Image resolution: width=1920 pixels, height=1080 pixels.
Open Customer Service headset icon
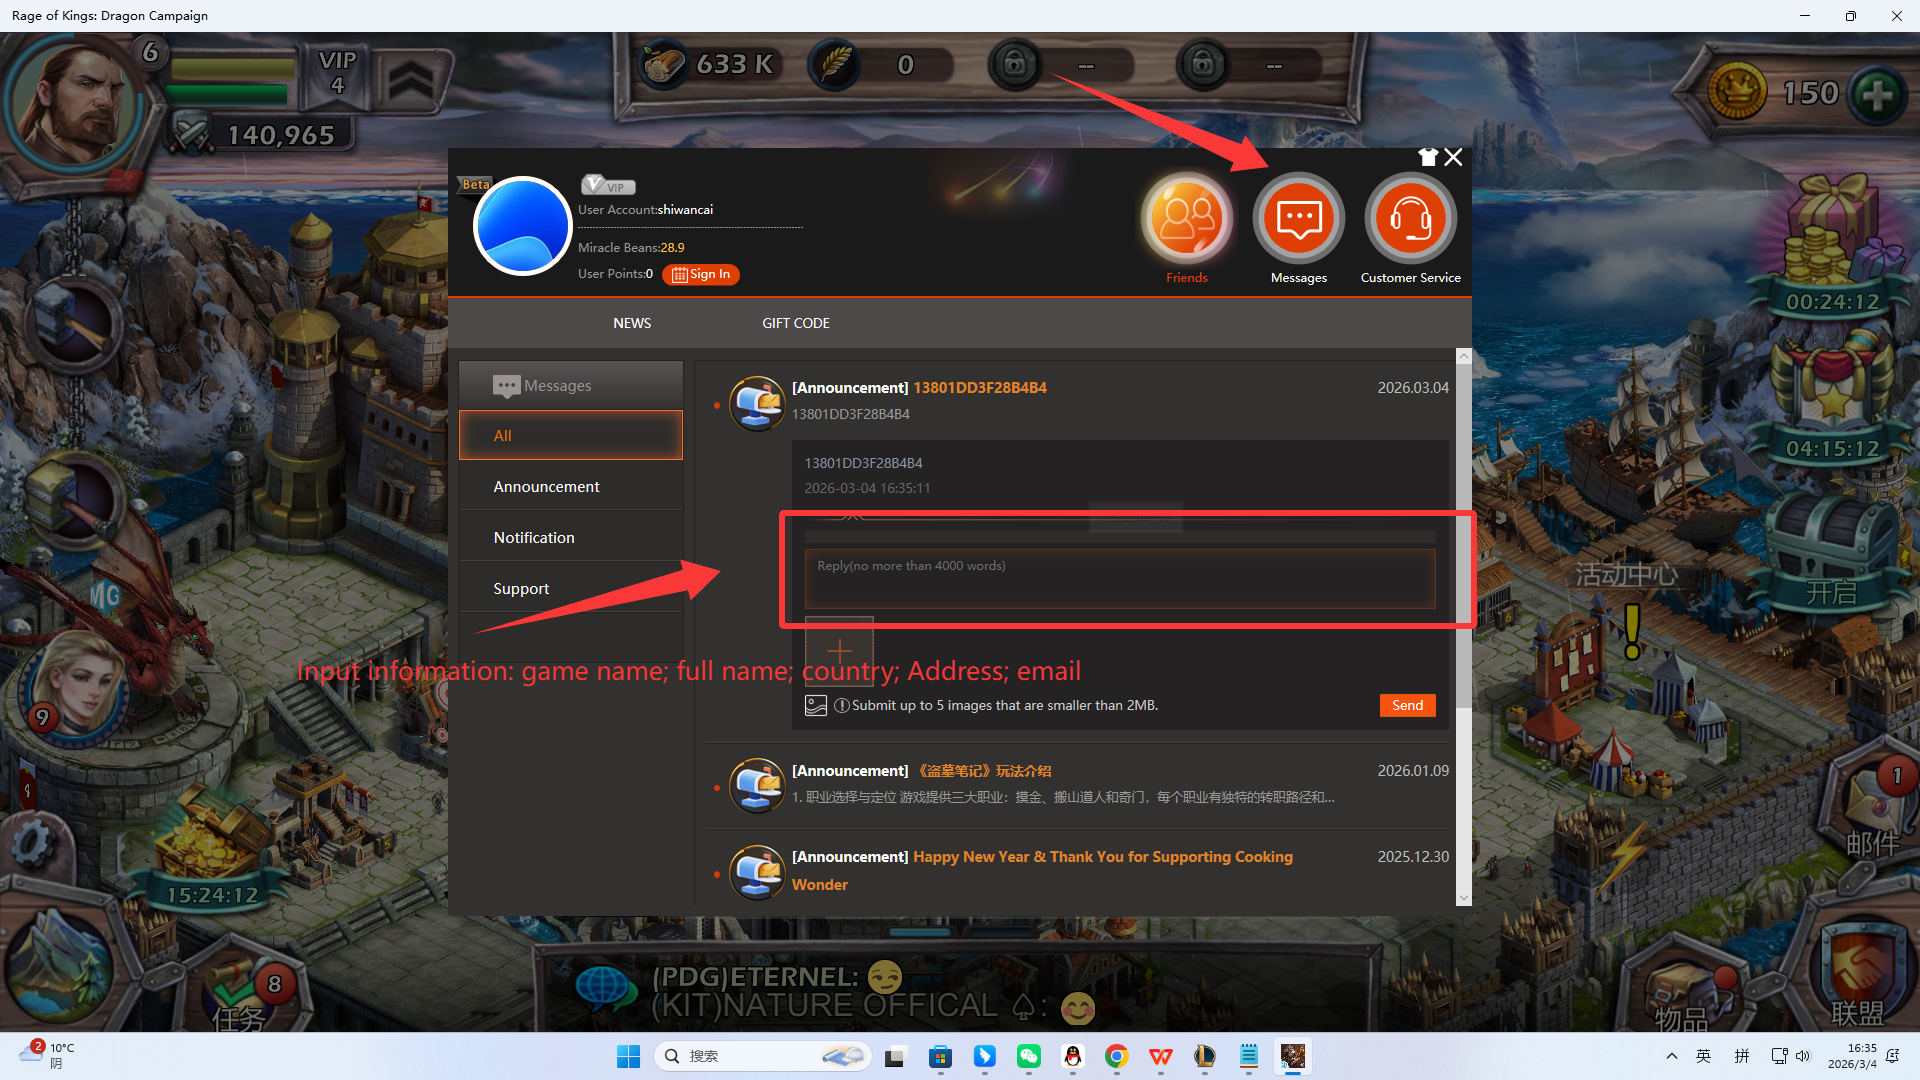point(1410,218)
